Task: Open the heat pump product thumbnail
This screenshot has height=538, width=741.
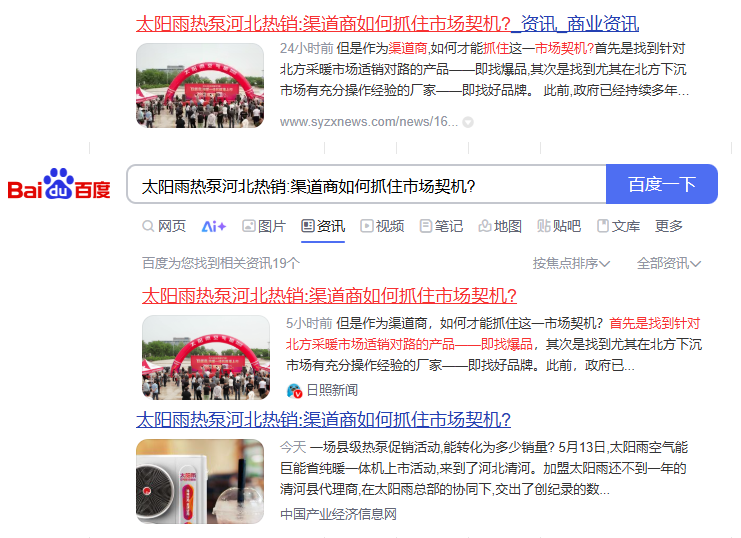Action: [200, 481]
